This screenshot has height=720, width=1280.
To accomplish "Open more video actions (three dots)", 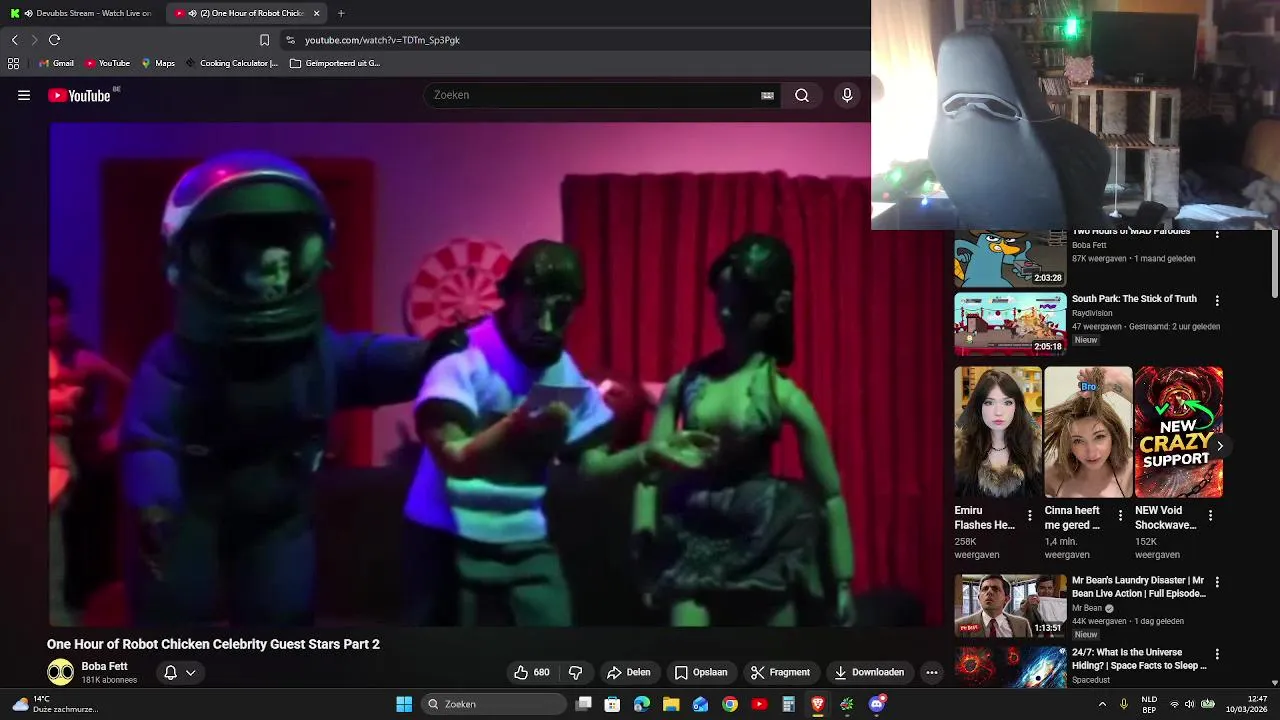I will [932, 672].
